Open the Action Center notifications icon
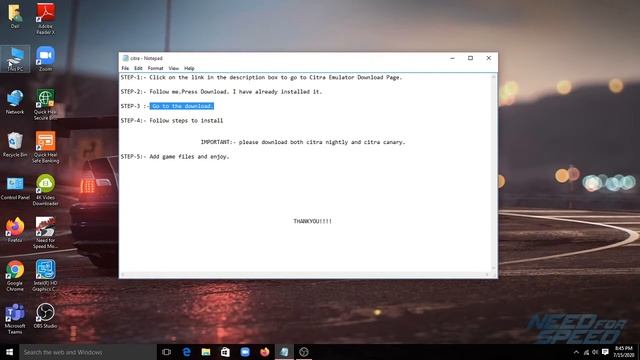The height and width of the screenshot is (360, 640). click(x=605, y=352)
